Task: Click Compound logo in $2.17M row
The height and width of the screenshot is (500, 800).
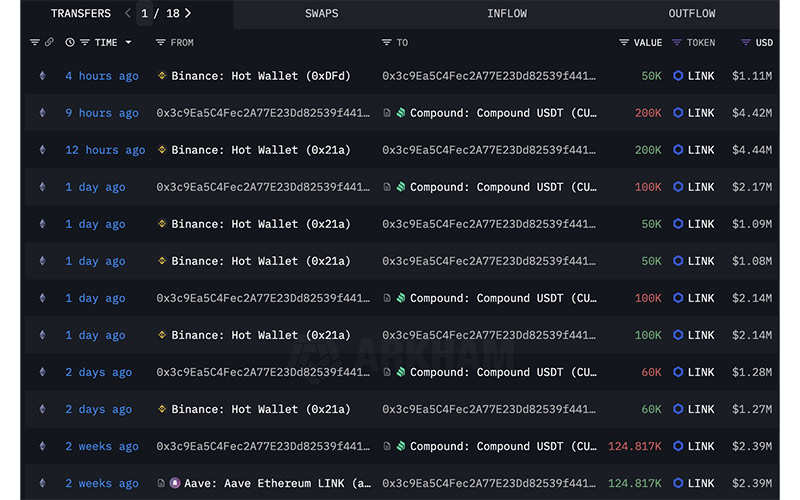Action: tap(401, 187)
